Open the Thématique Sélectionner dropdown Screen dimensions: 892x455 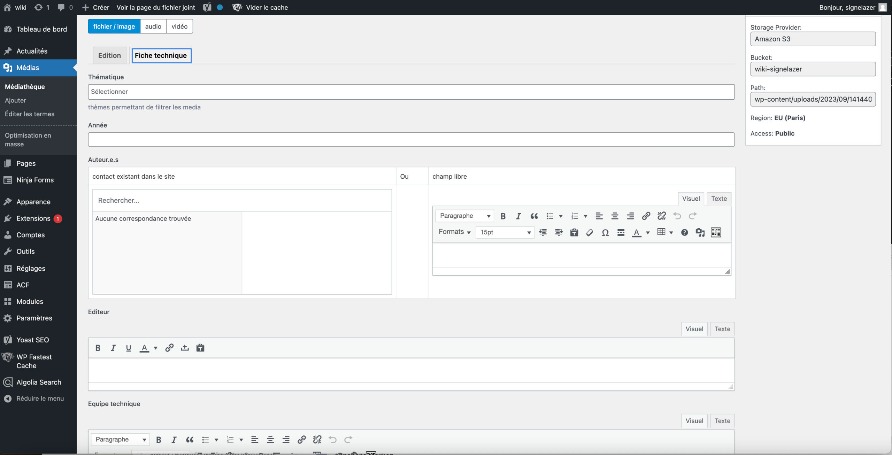click(x=411, y=92)
